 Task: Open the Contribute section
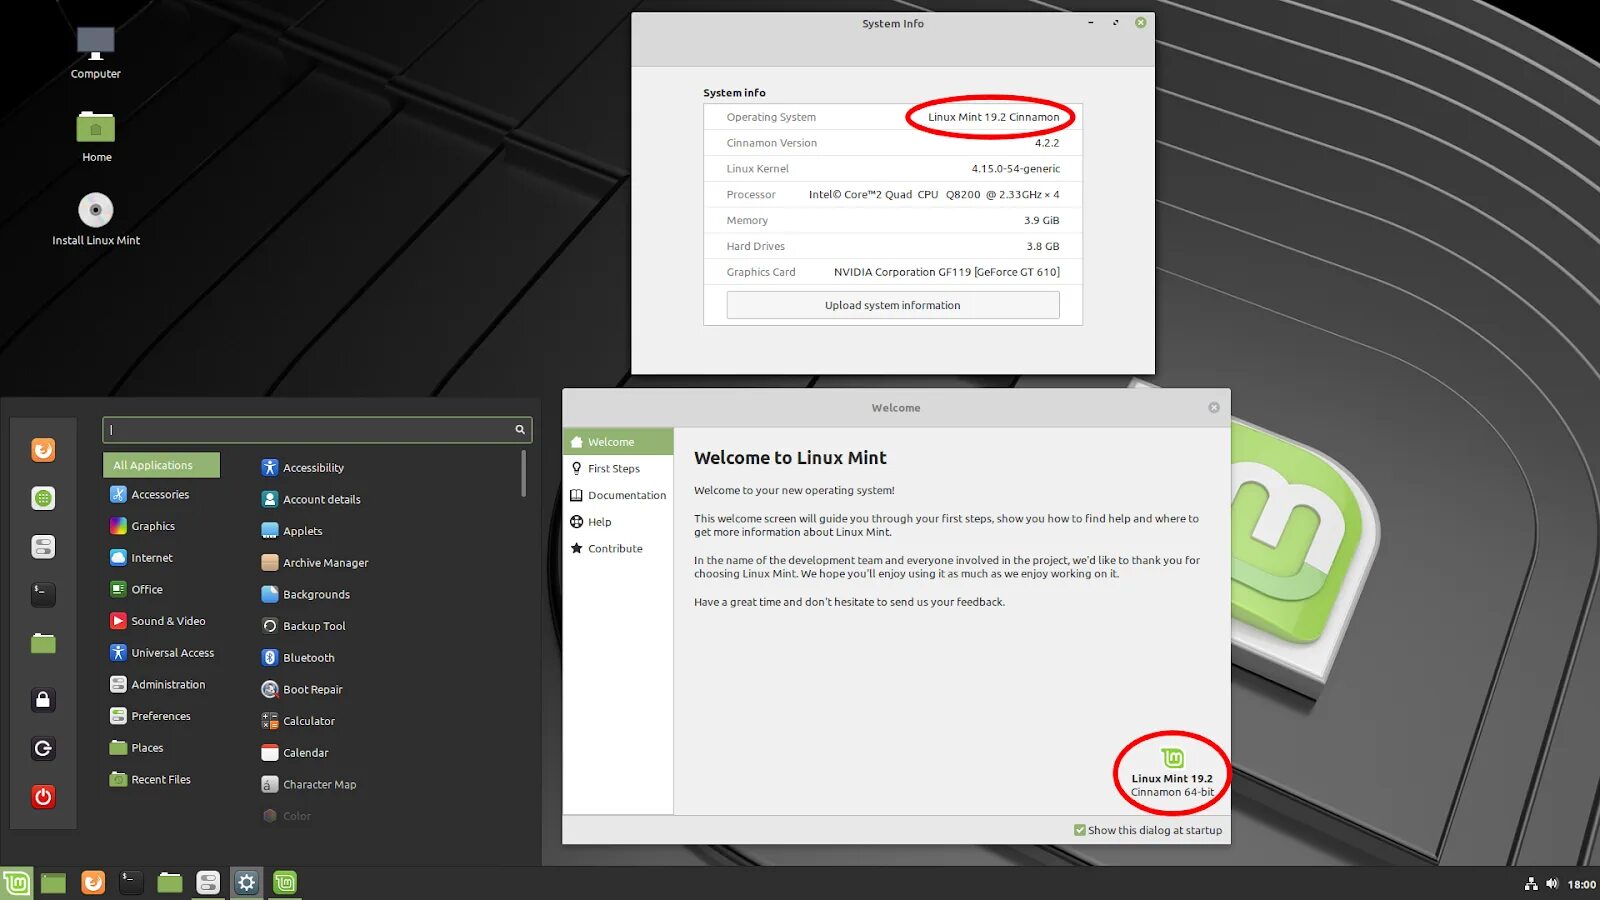click(618, 548)
